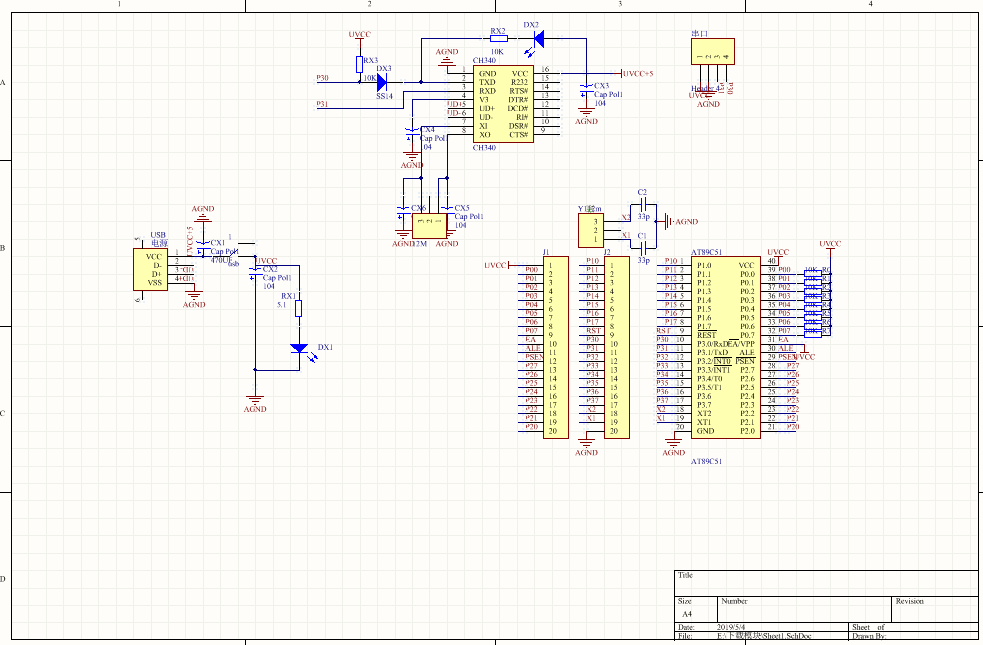Click the CX6 capacitor designator label
This screenshot has width=983, height=645.
point(418,208)
